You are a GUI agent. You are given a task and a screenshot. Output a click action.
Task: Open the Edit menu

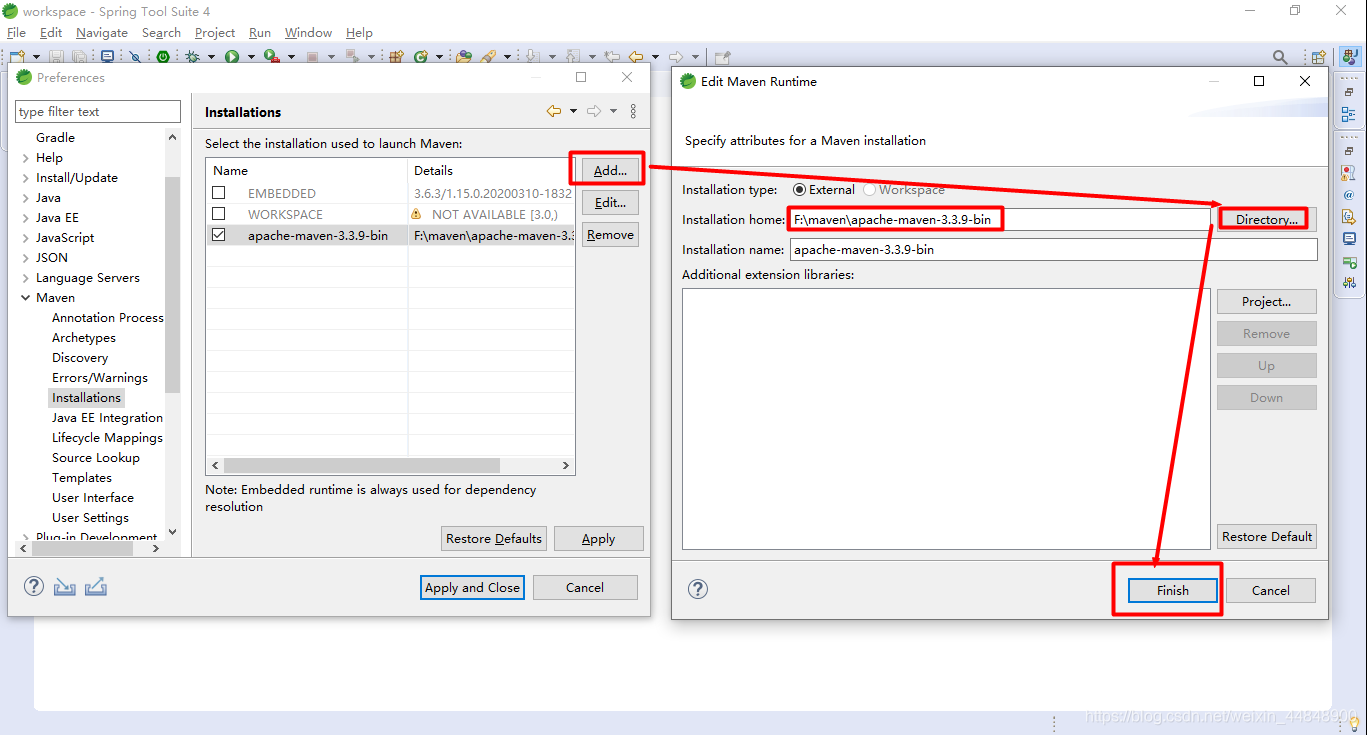tap(51, 33)
